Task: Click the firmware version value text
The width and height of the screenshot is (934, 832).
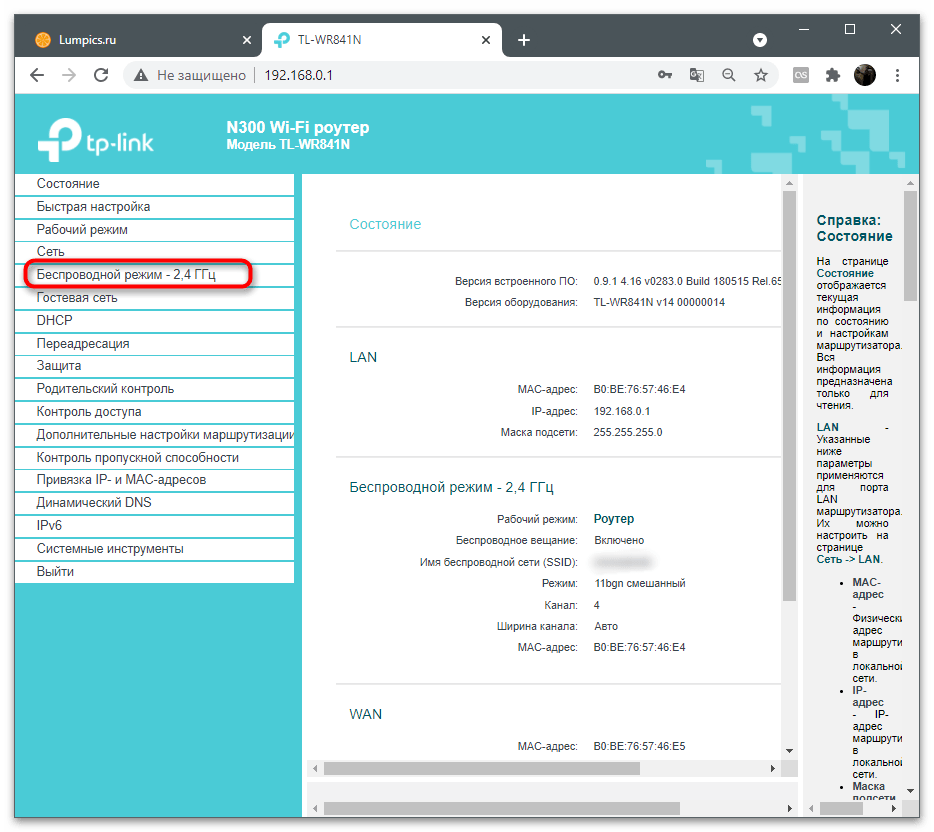Action: [687, 281]
